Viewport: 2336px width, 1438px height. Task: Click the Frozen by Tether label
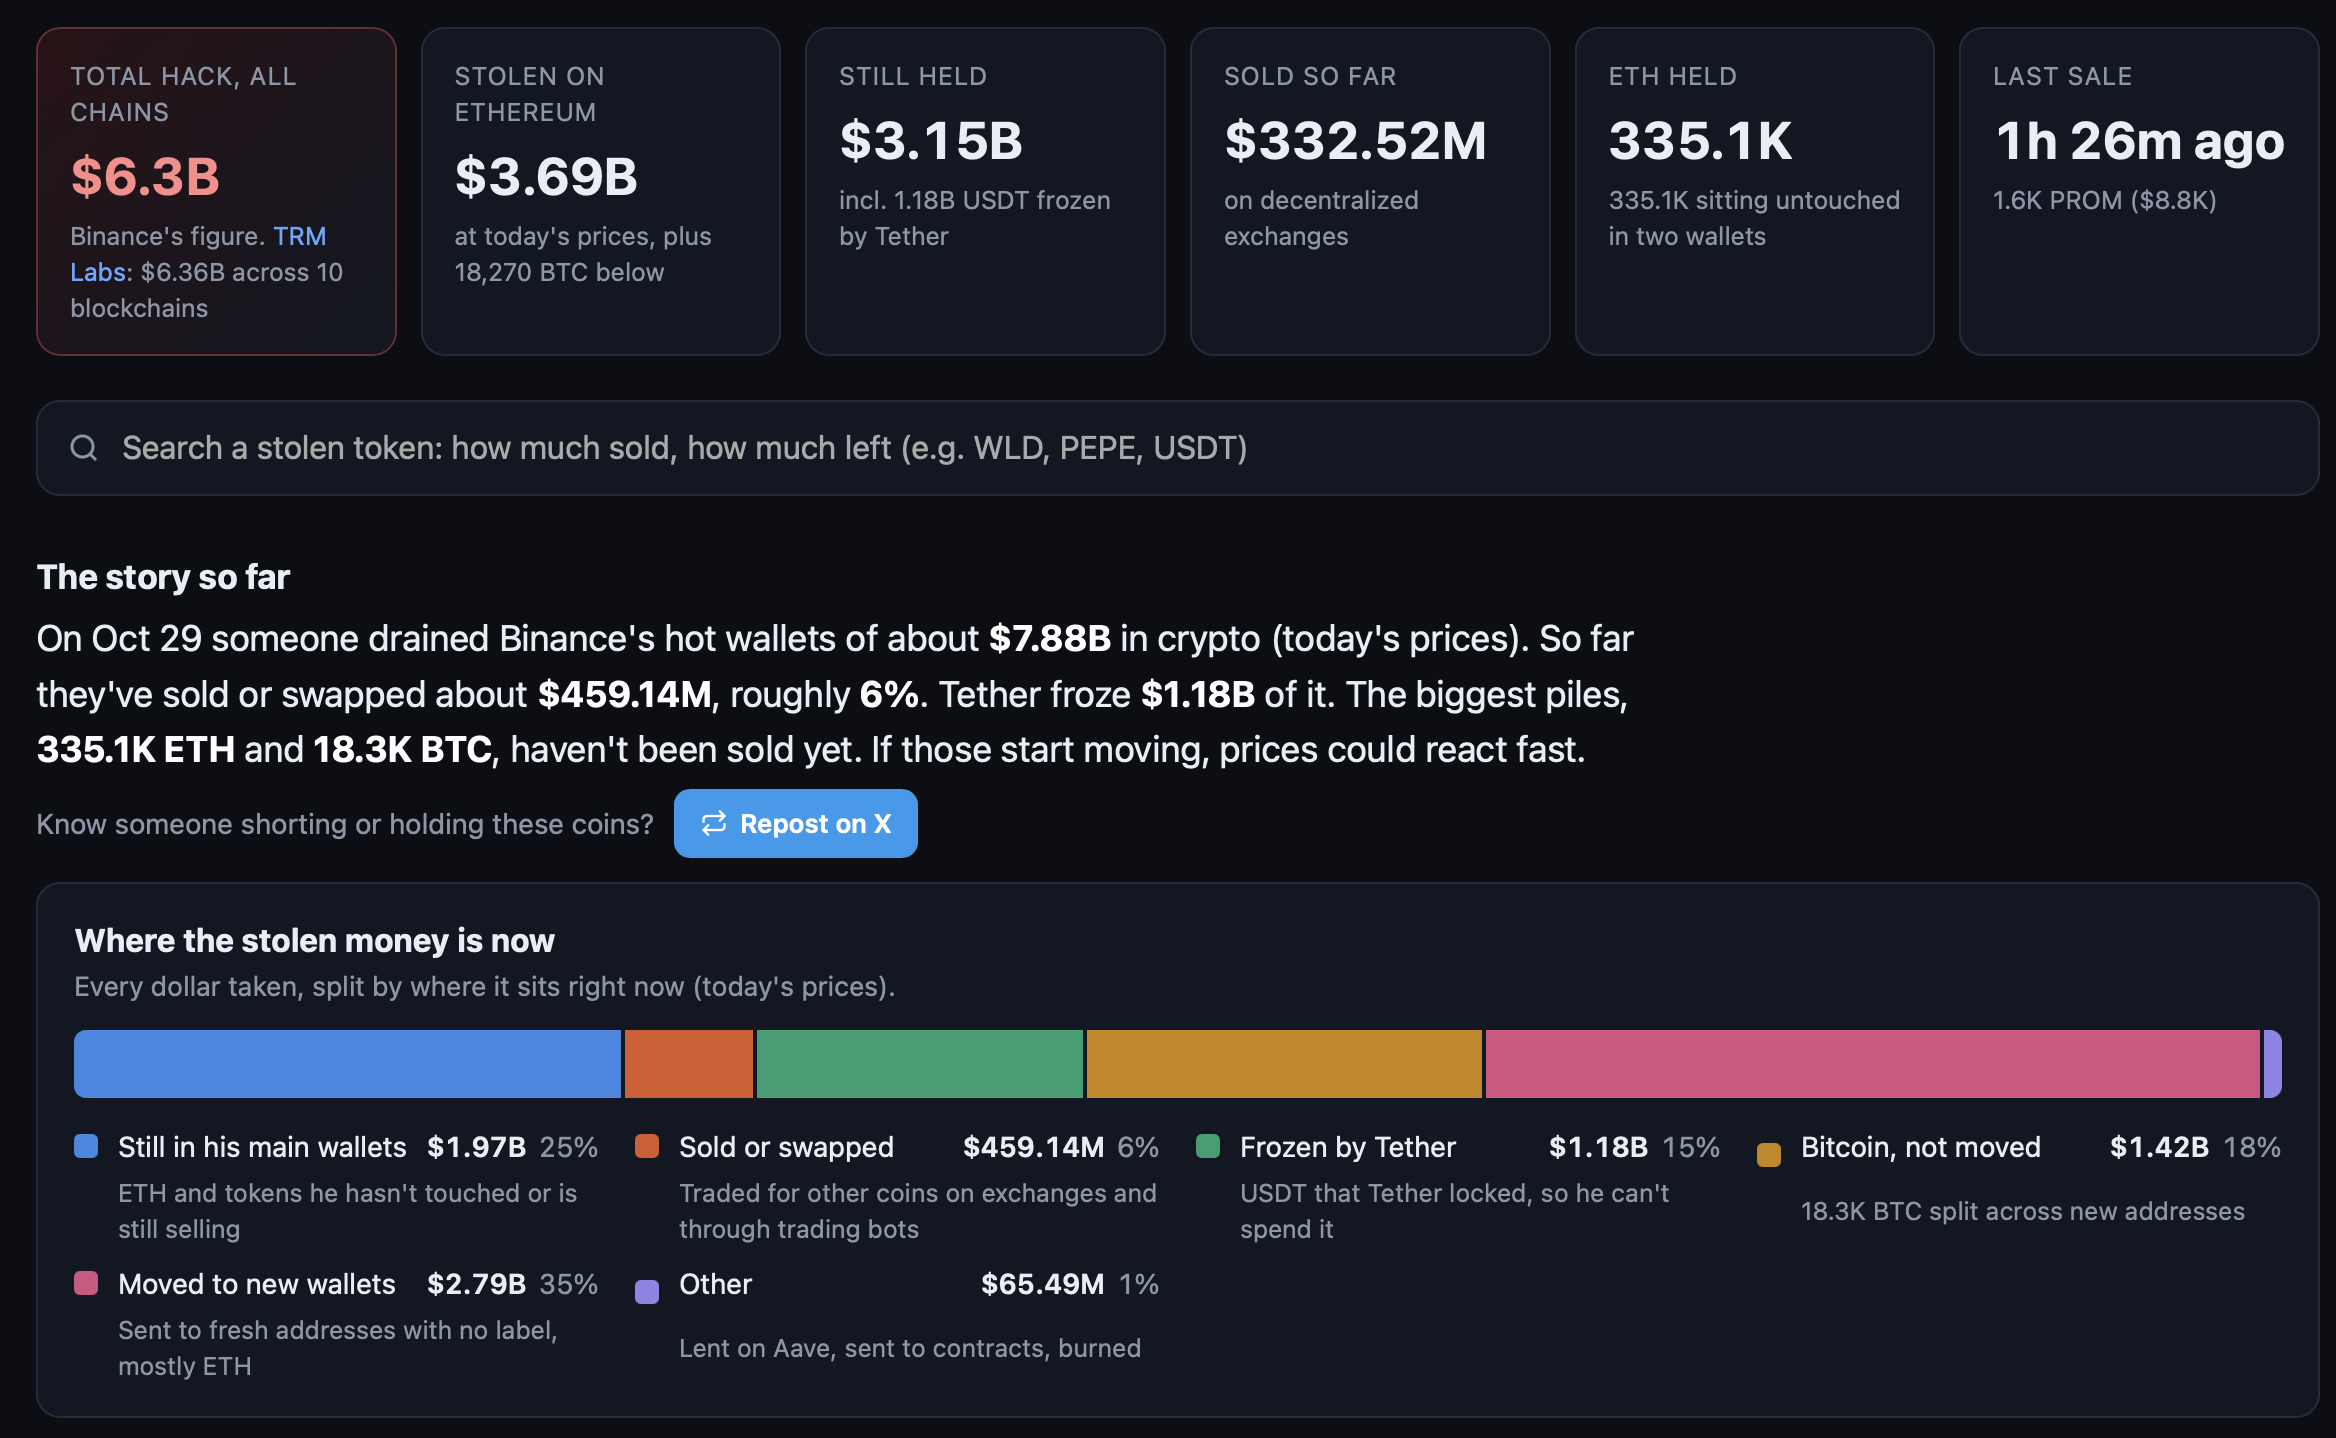coord(1348,1147)
